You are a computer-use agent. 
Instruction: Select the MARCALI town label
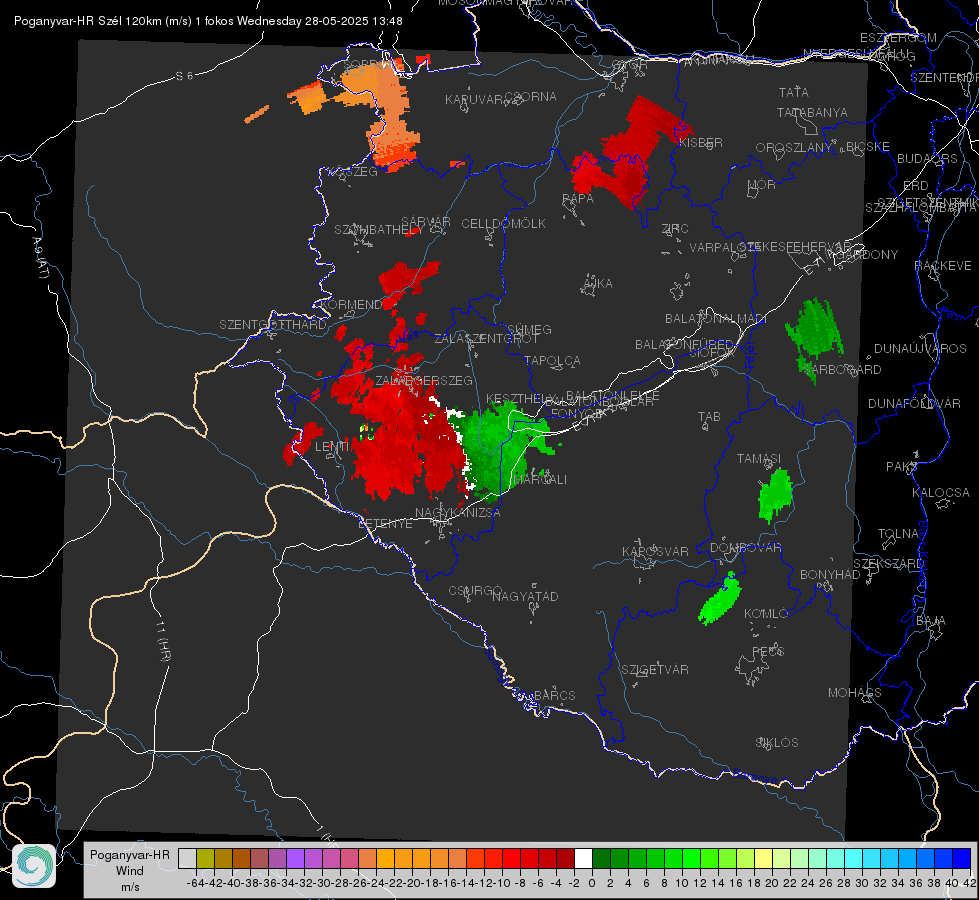pos(540,479)
